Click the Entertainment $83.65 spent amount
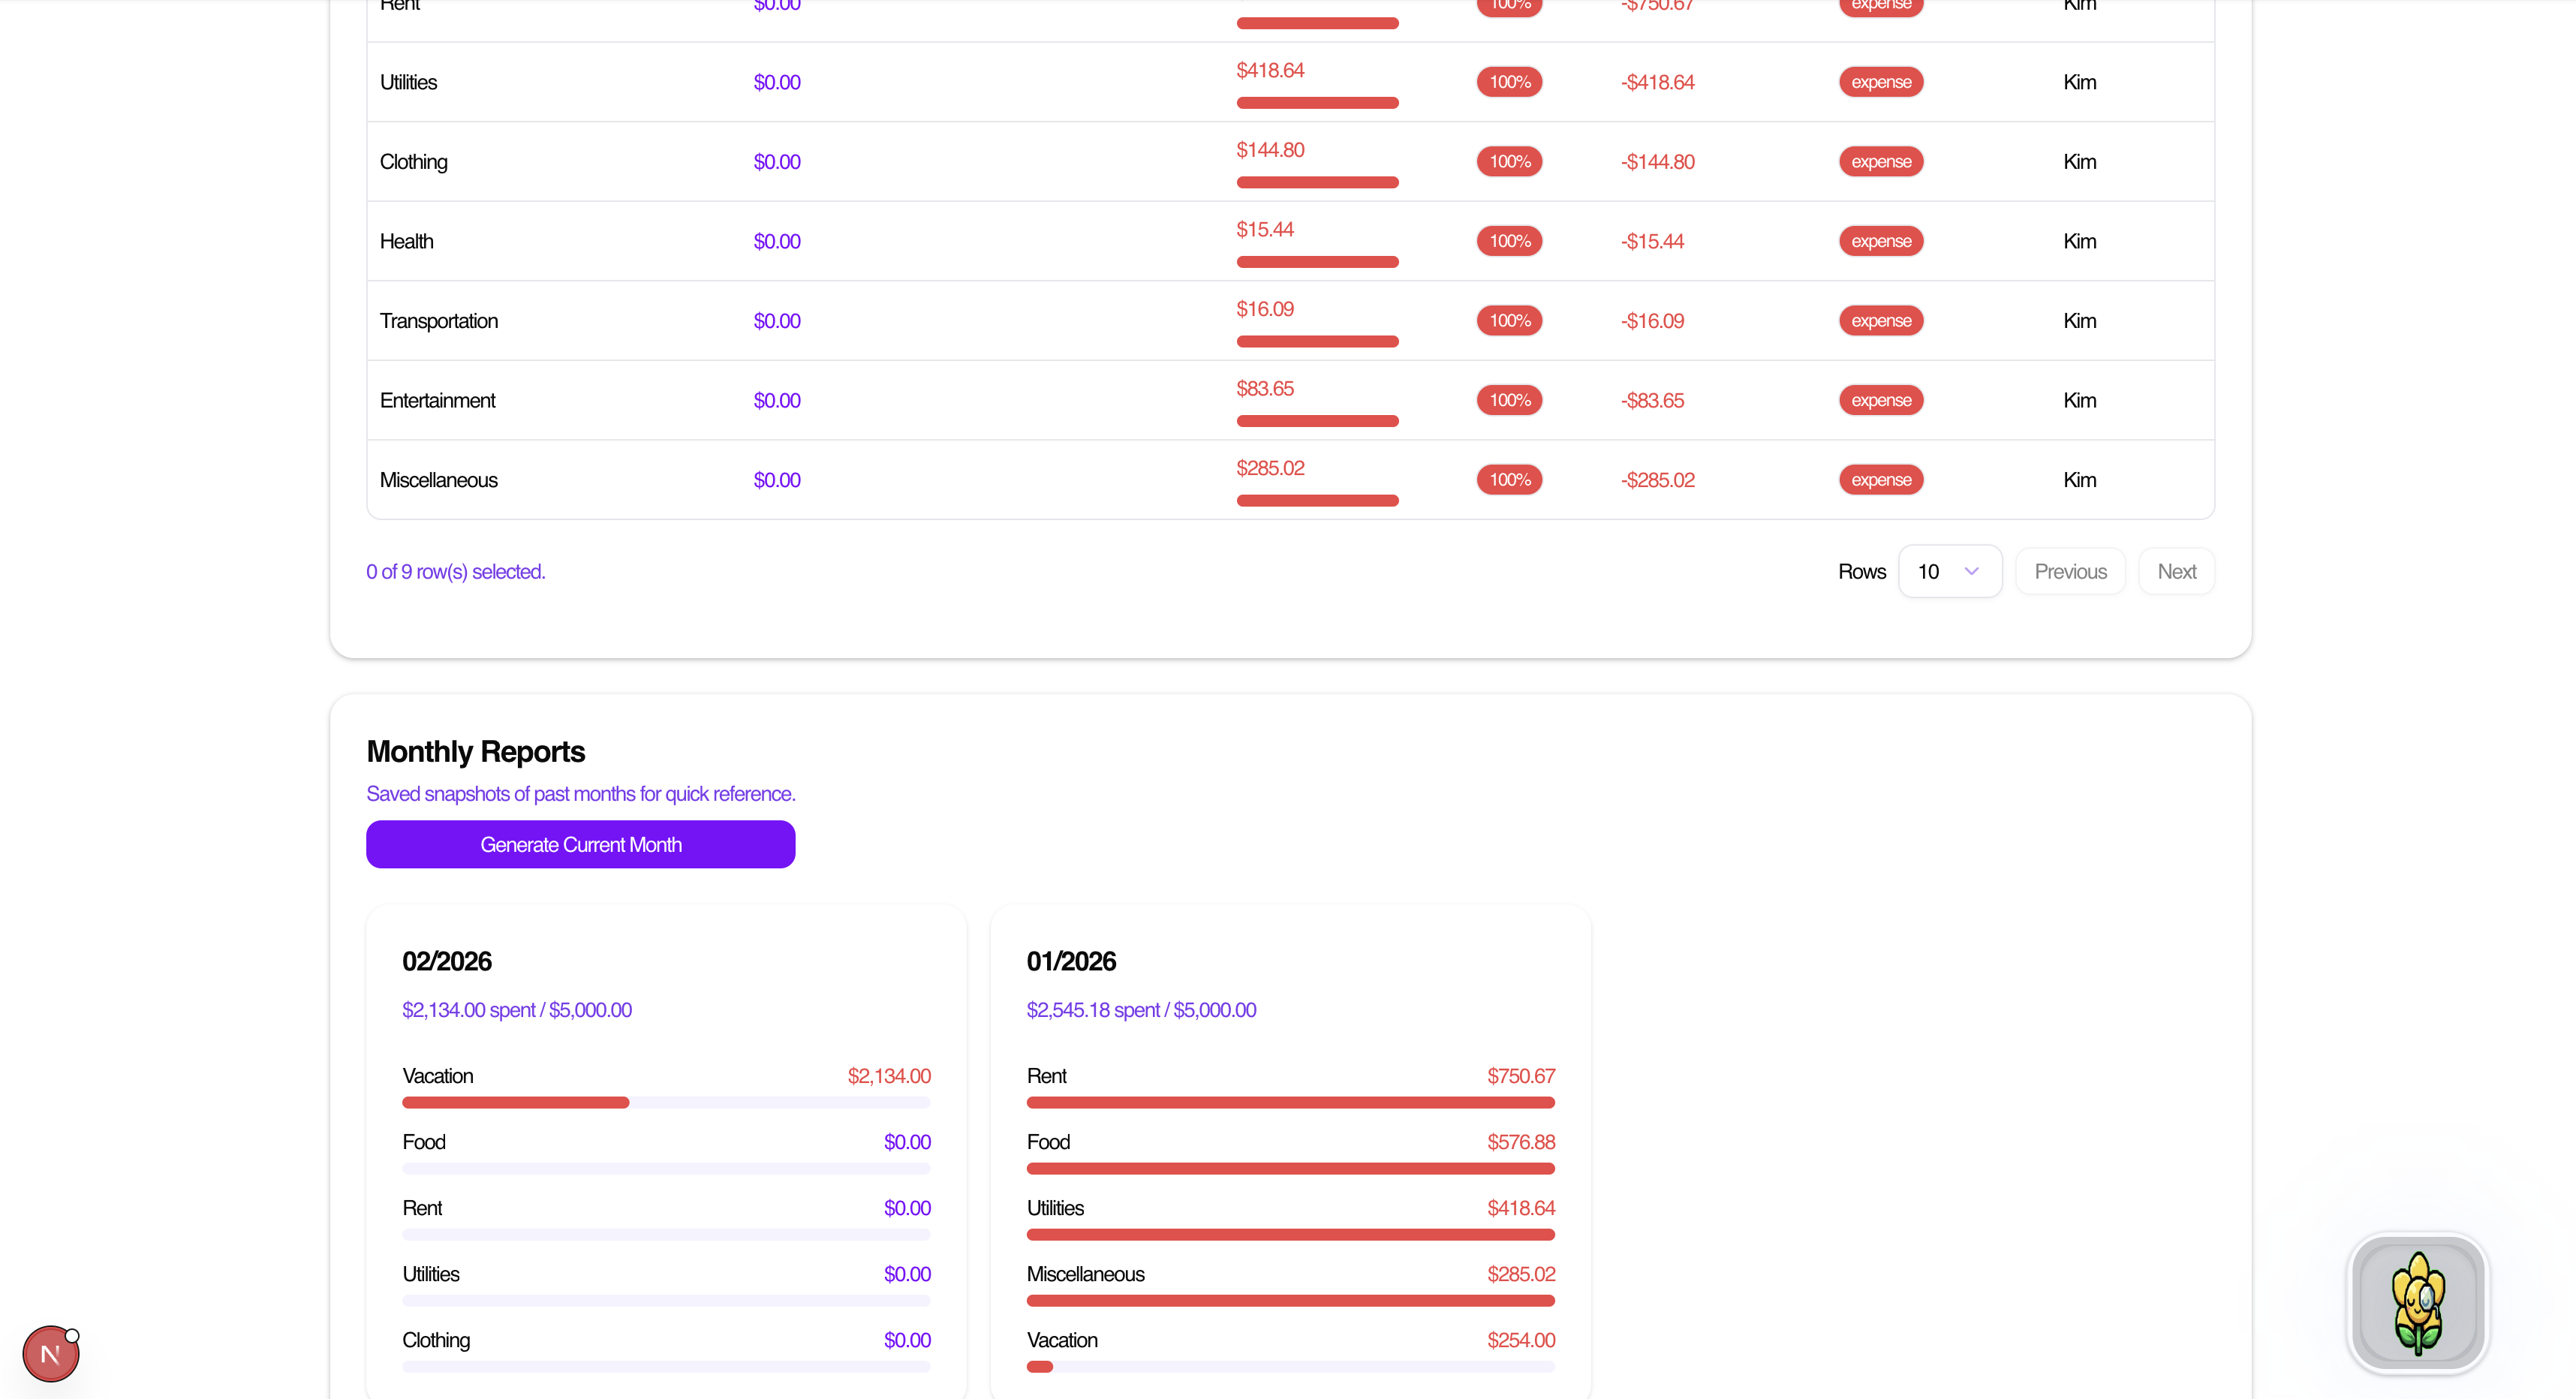 (x=1264, y=388)
